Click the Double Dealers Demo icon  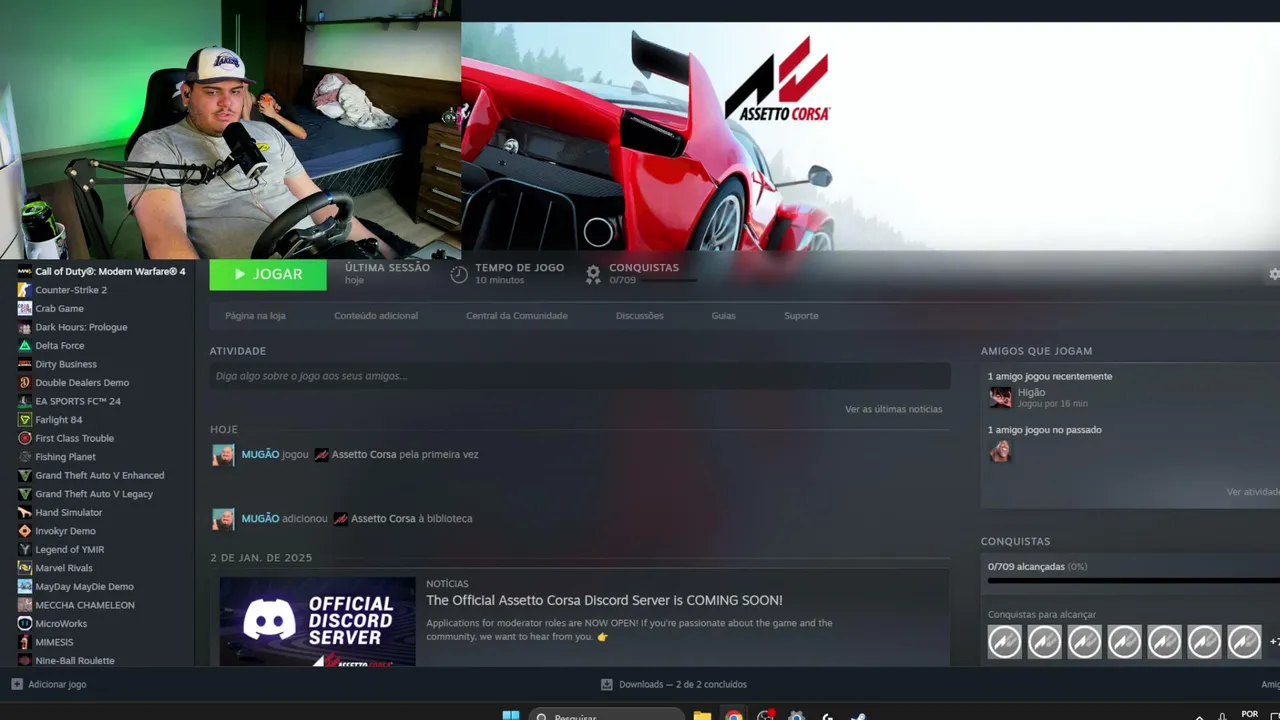click(25, 382)
